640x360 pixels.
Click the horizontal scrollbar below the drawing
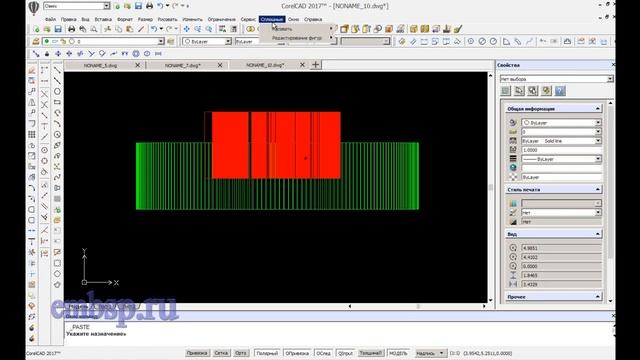(417, 306)
